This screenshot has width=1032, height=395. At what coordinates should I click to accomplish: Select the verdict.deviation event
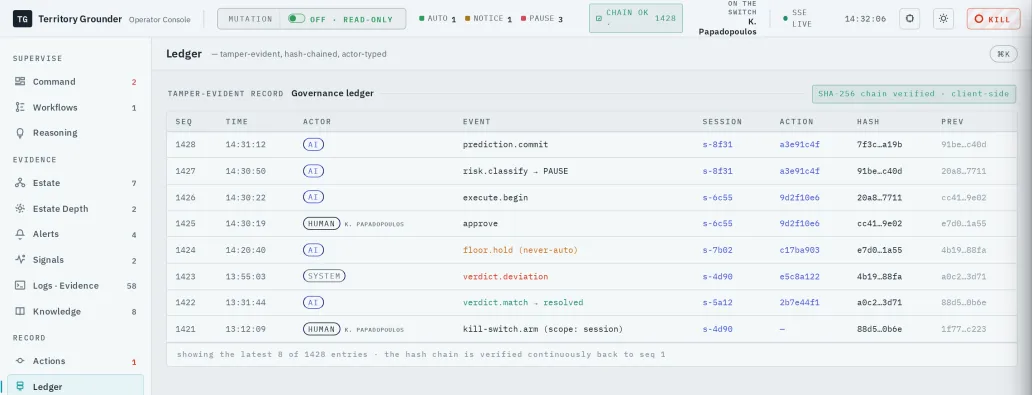[505, 276]
